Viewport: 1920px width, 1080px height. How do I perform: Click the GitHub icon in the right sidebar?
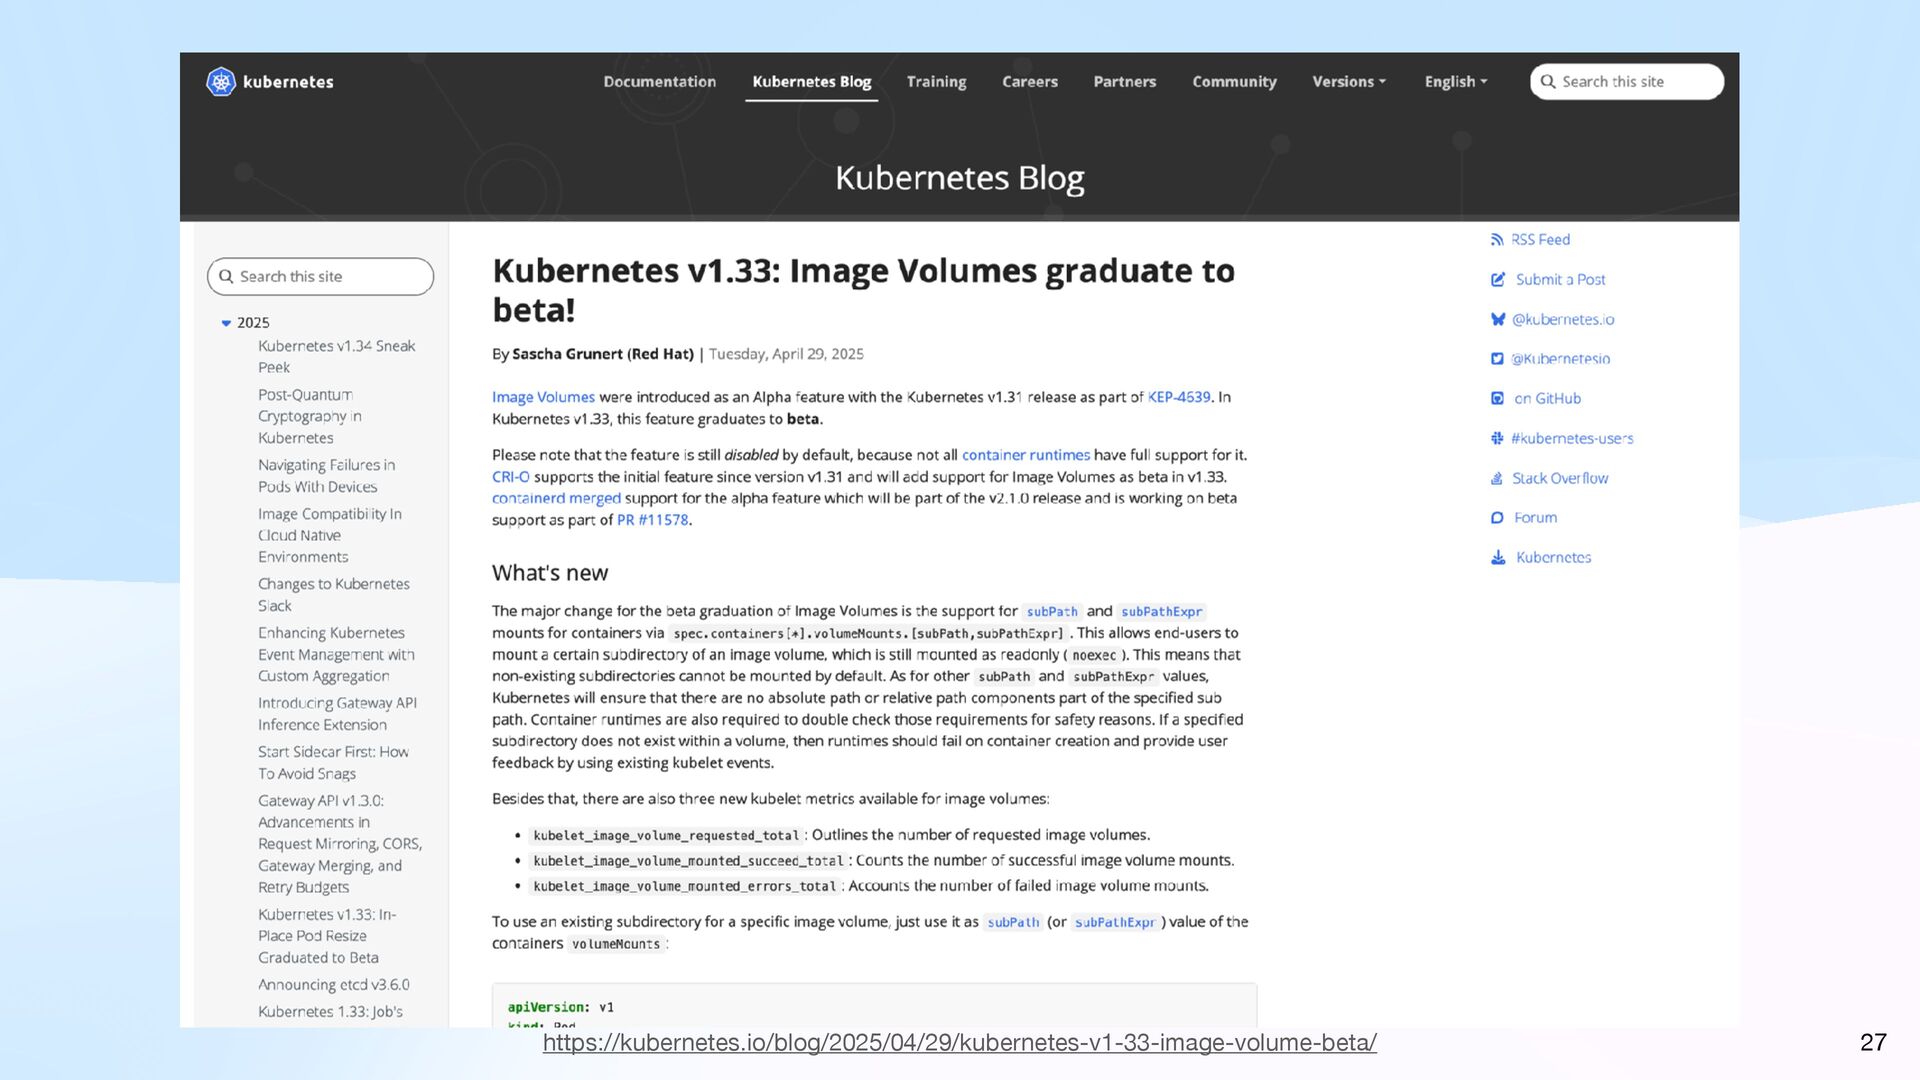click(1497, 398)
